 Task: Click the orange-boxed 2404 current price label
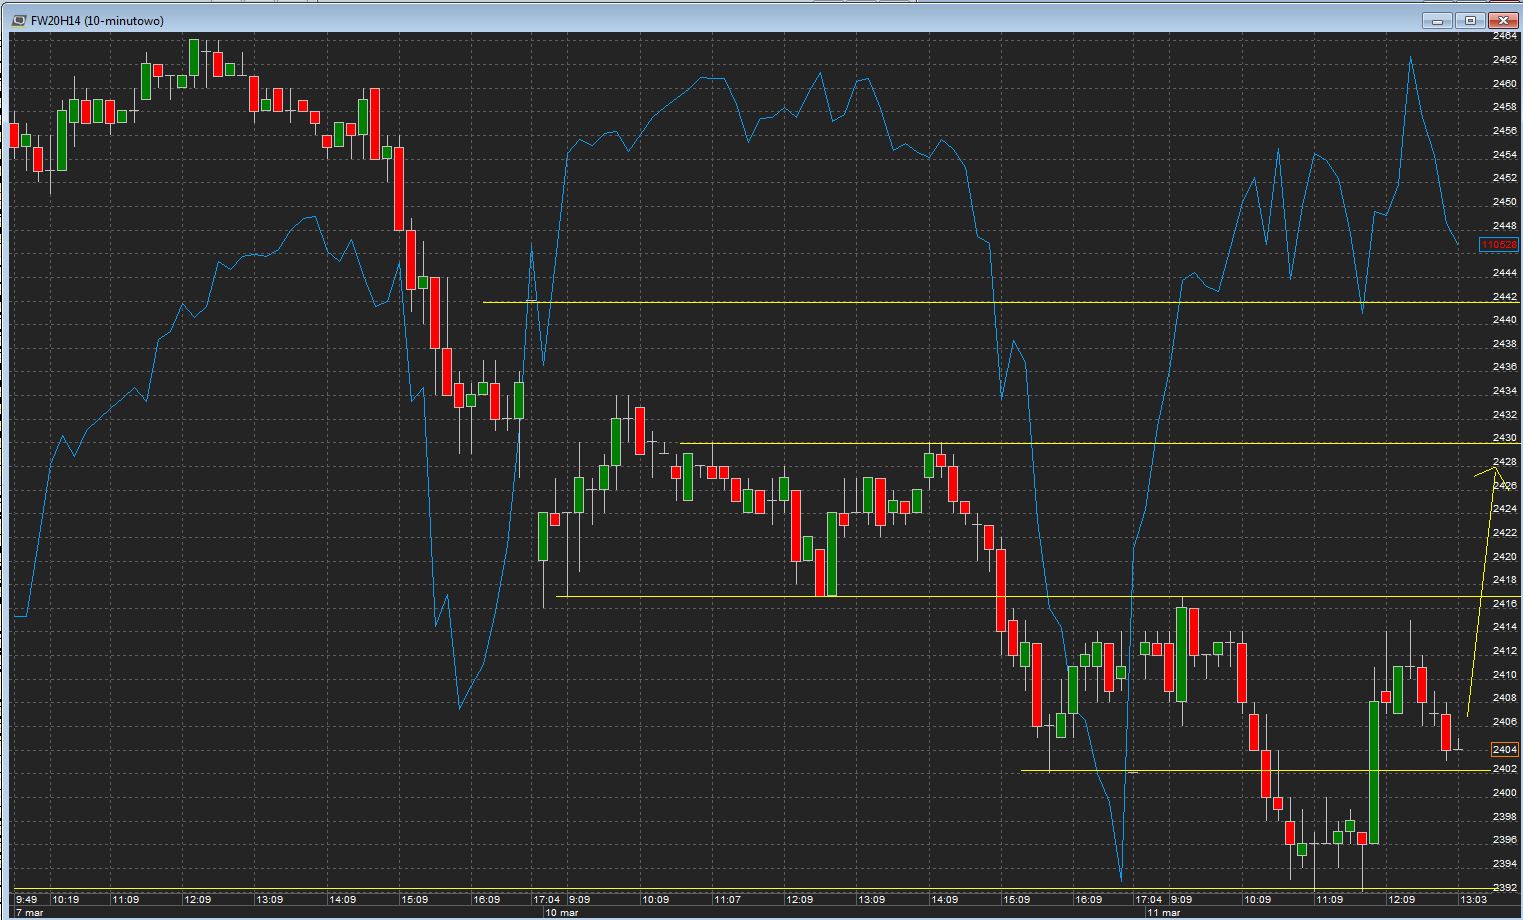1504,749
